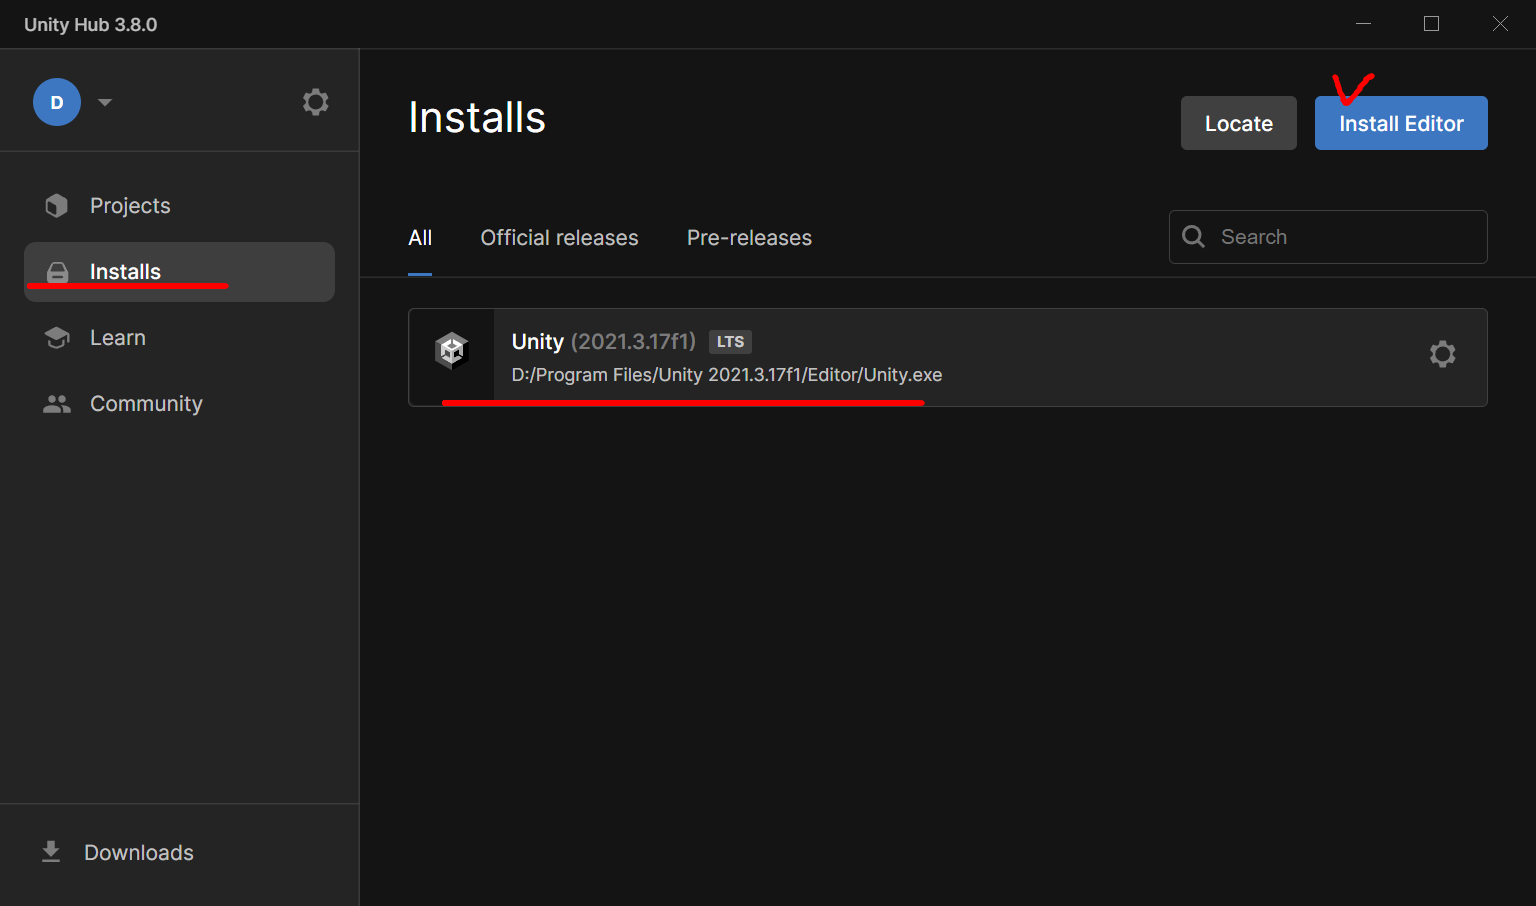Switch to Pre-releases tab
The height and width of the screenshot is (906, 1536).
[x=749, y=238]
